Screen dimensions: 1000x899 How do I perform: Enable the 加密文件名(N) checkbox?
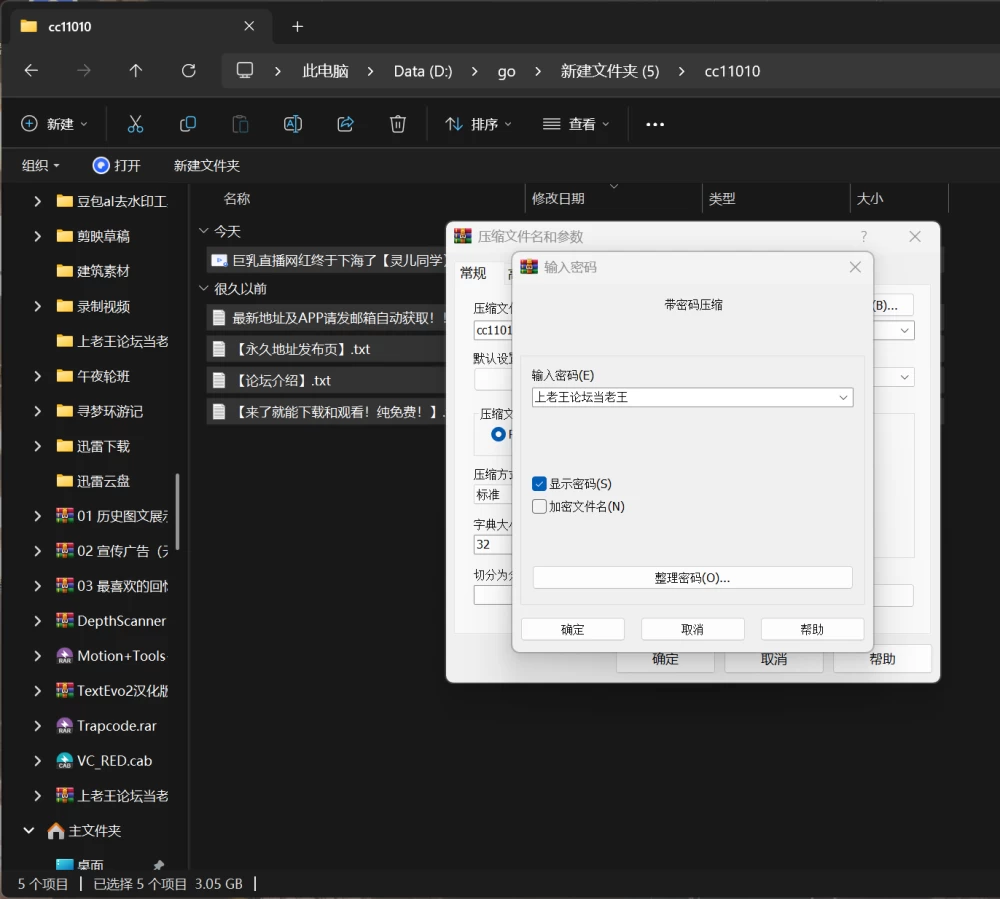[539, 506]
